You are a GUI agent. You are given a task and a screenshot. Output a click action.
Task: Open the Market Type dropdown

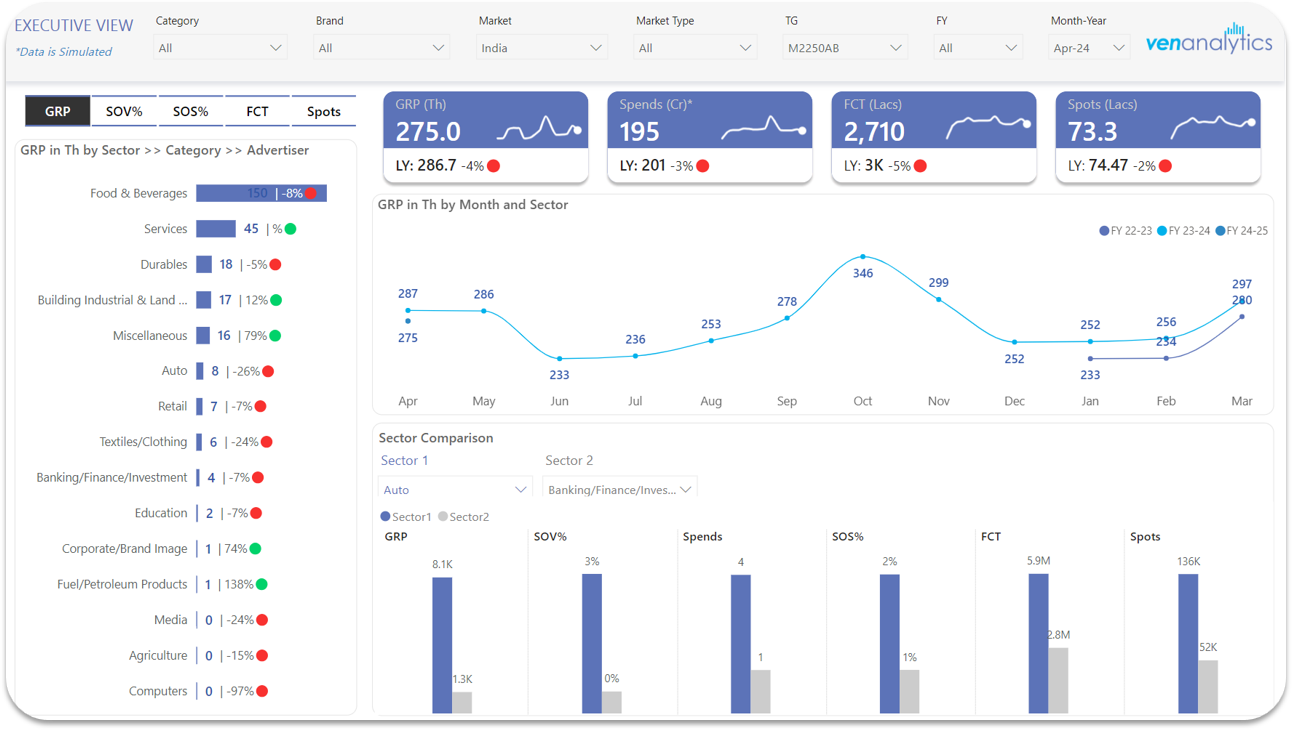(x=695, y=48)
